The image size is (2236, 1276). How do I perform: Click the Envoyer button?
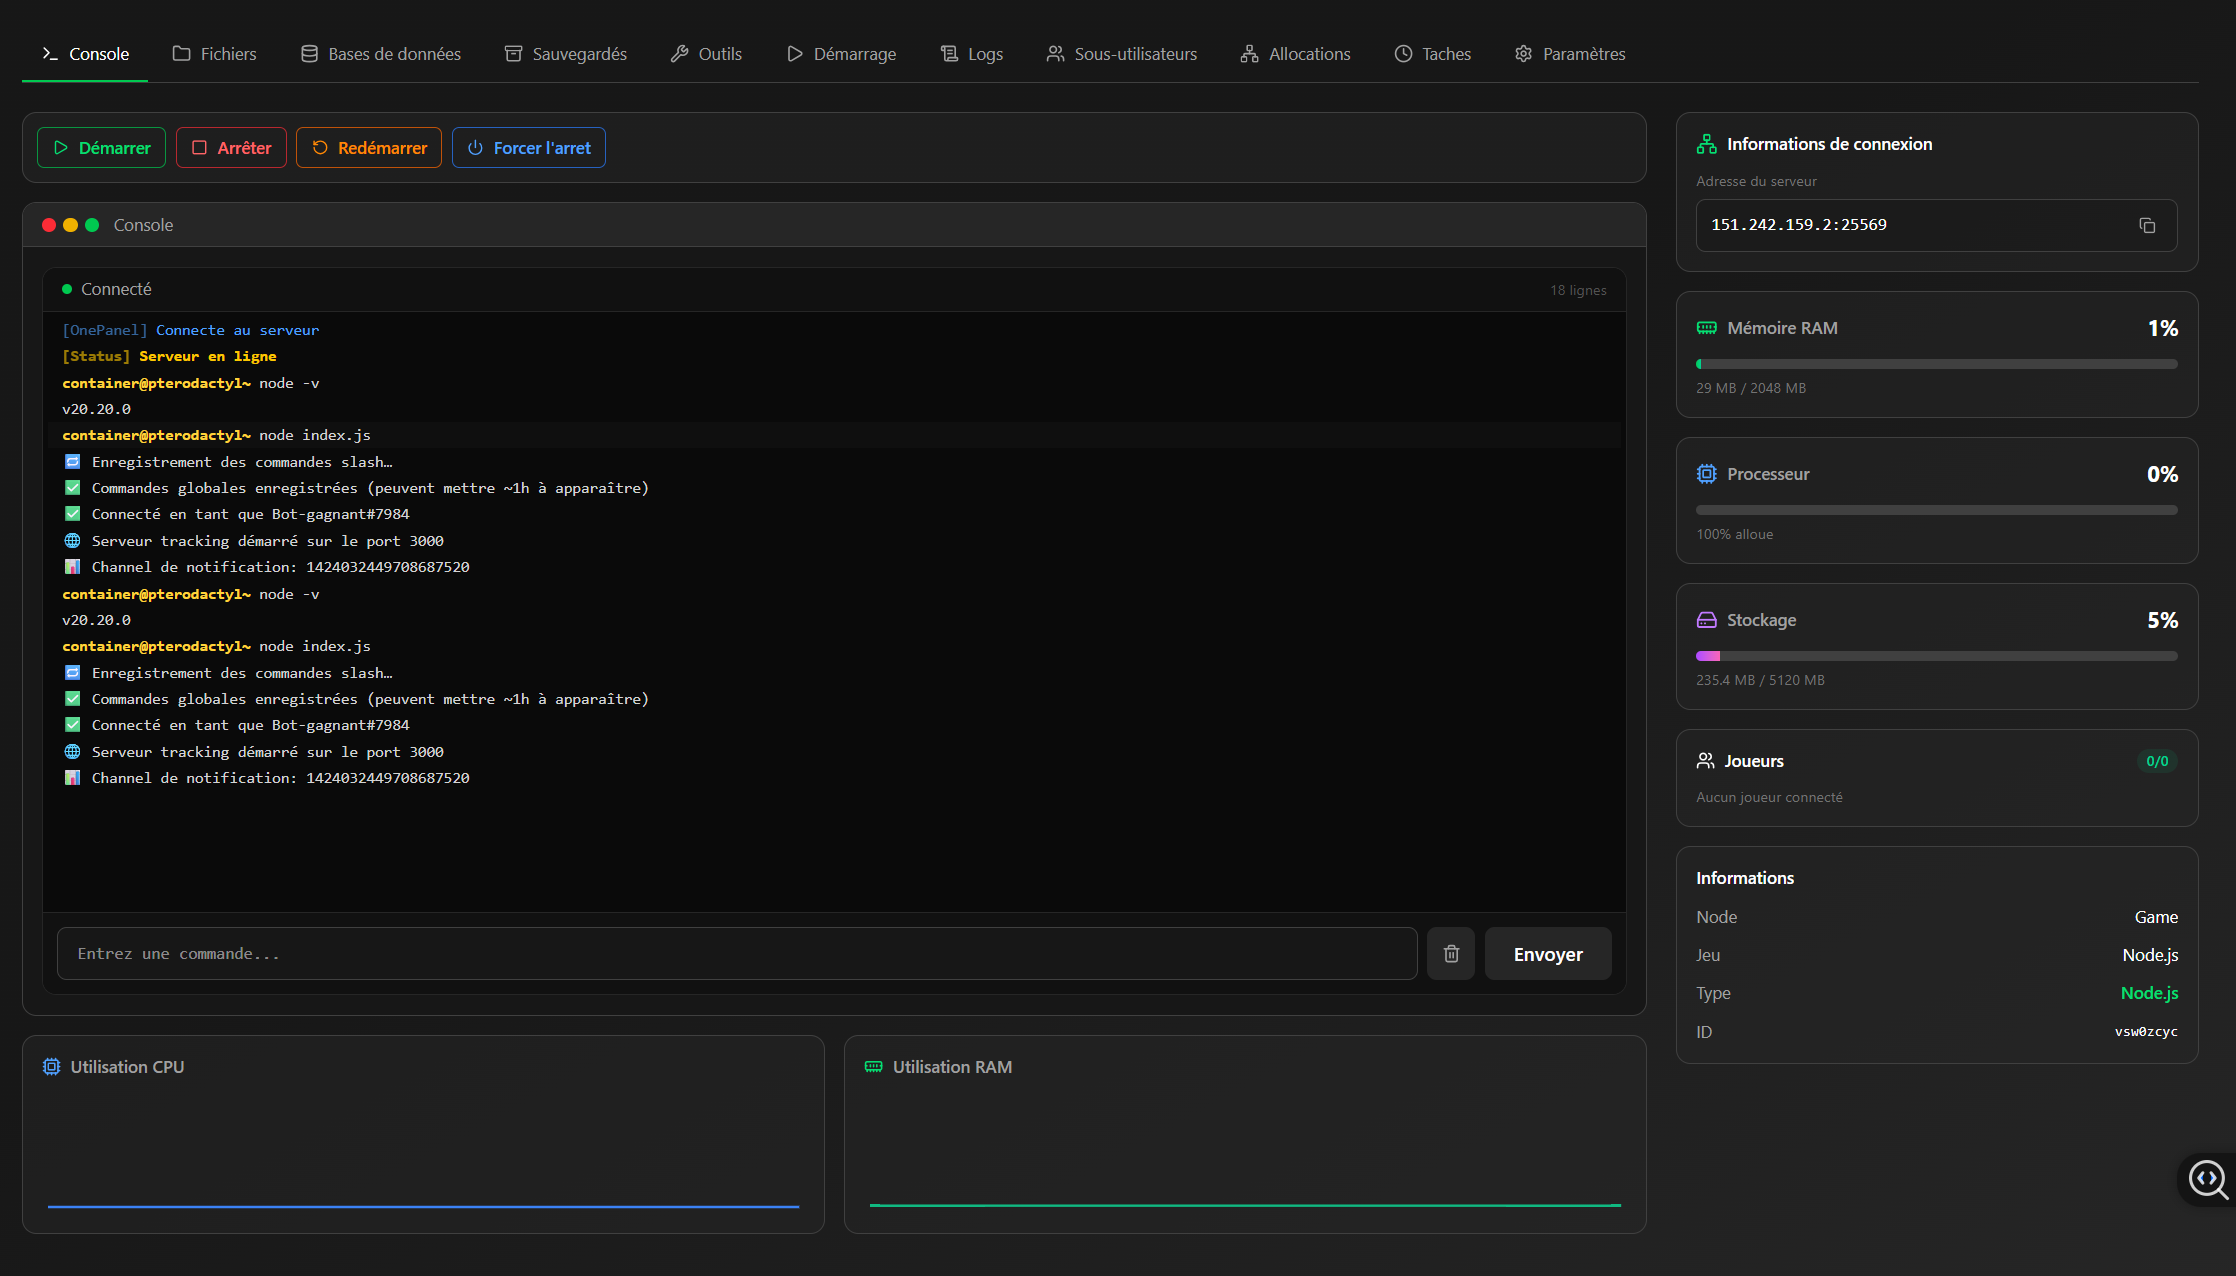(1547, 954)
